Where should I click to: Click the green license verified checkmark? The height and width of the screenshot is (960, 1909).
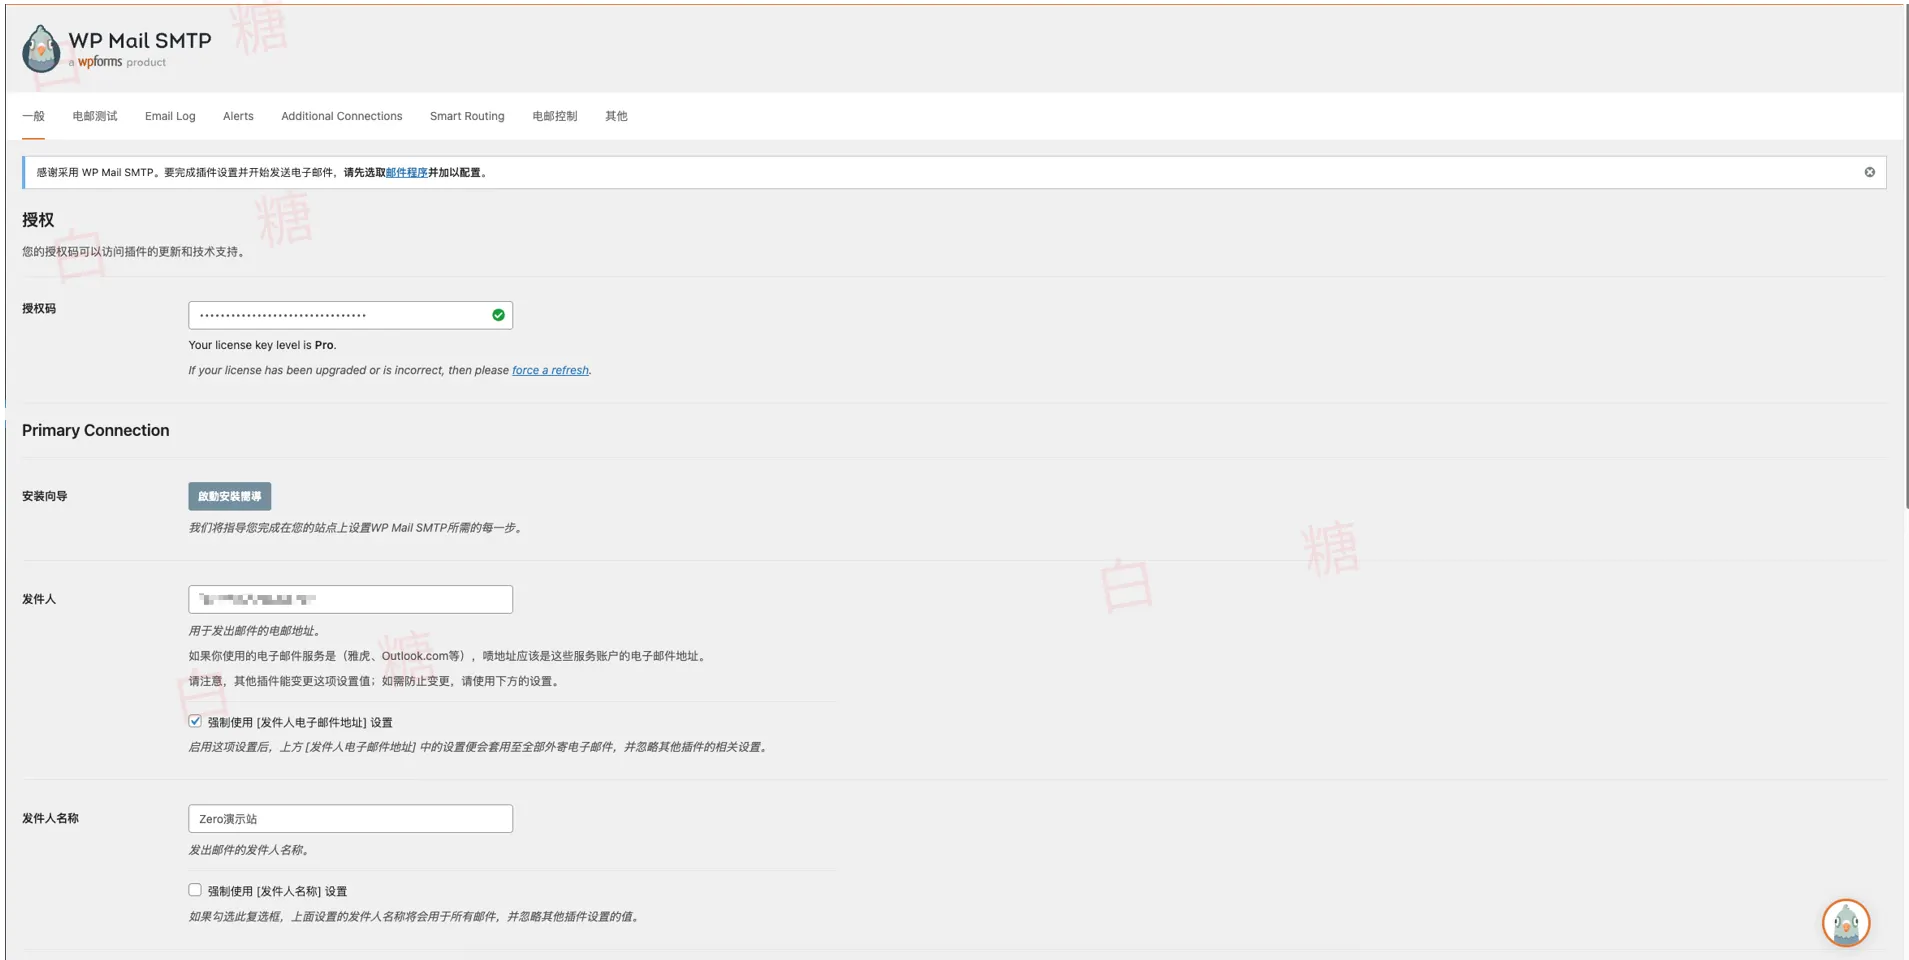coord(498,315)
